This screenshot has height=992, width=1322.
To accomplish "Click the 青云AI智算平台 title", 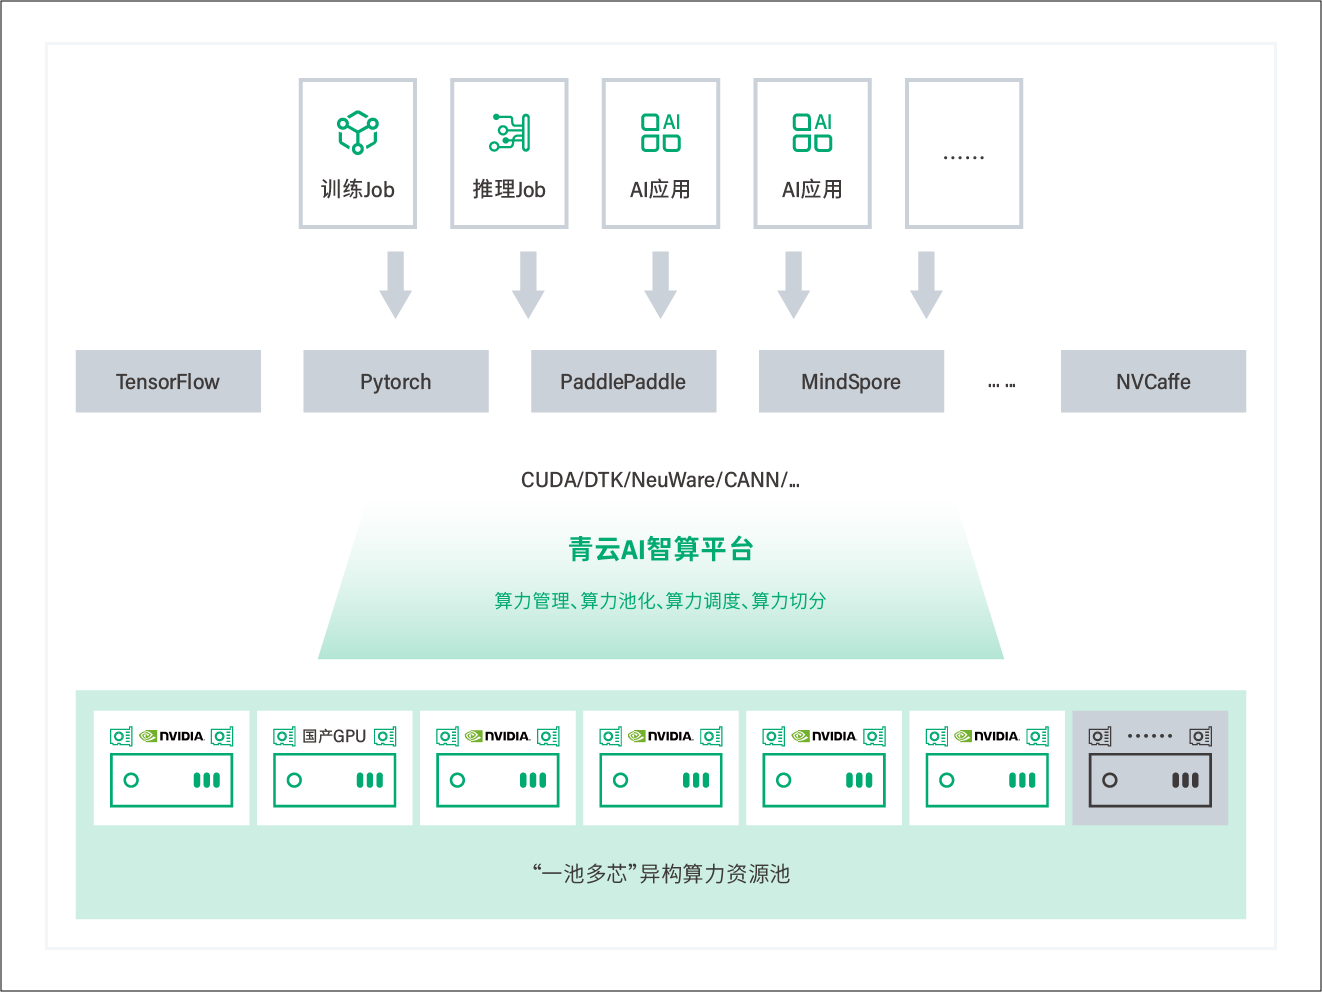I will [660, 549].
